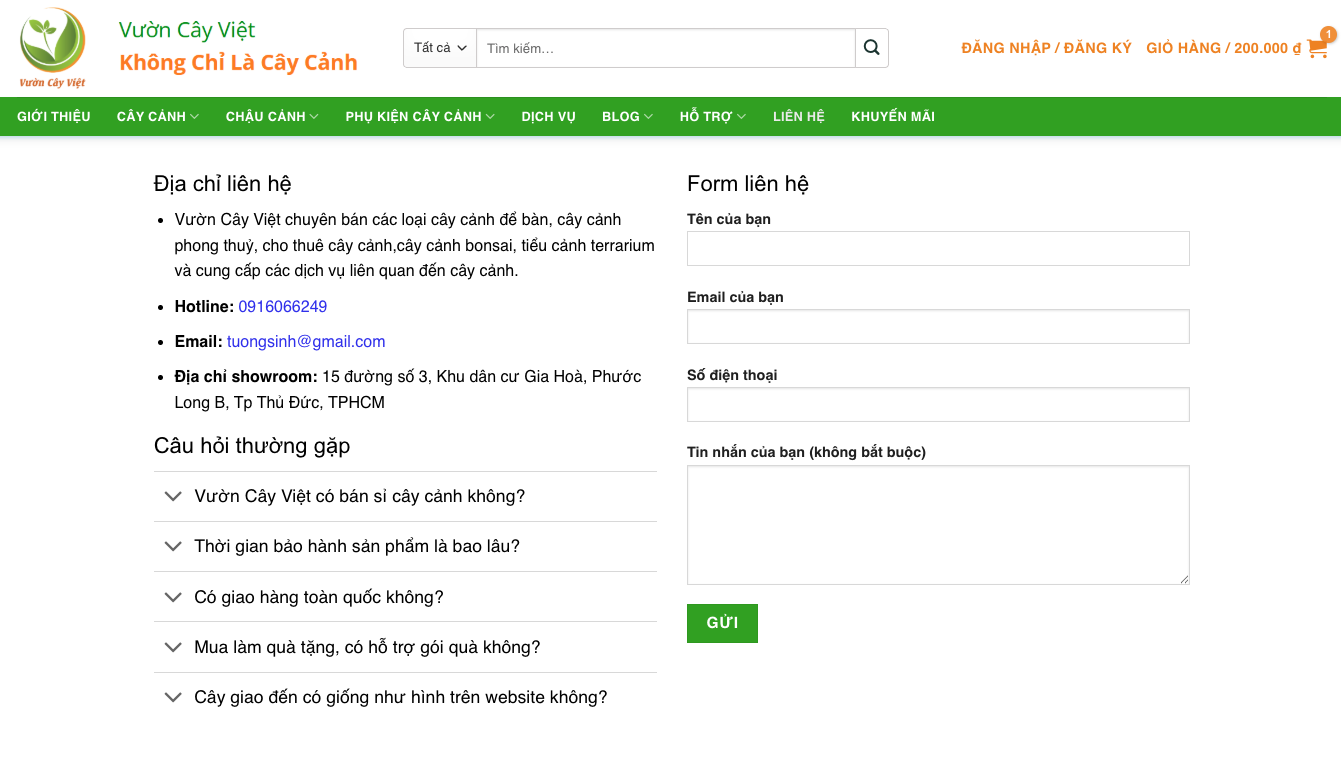Image resolution: width=1341 pixels, height=763 pixels.
Task: Click the GỬI submit button
Action: click(x=722, y=623)
